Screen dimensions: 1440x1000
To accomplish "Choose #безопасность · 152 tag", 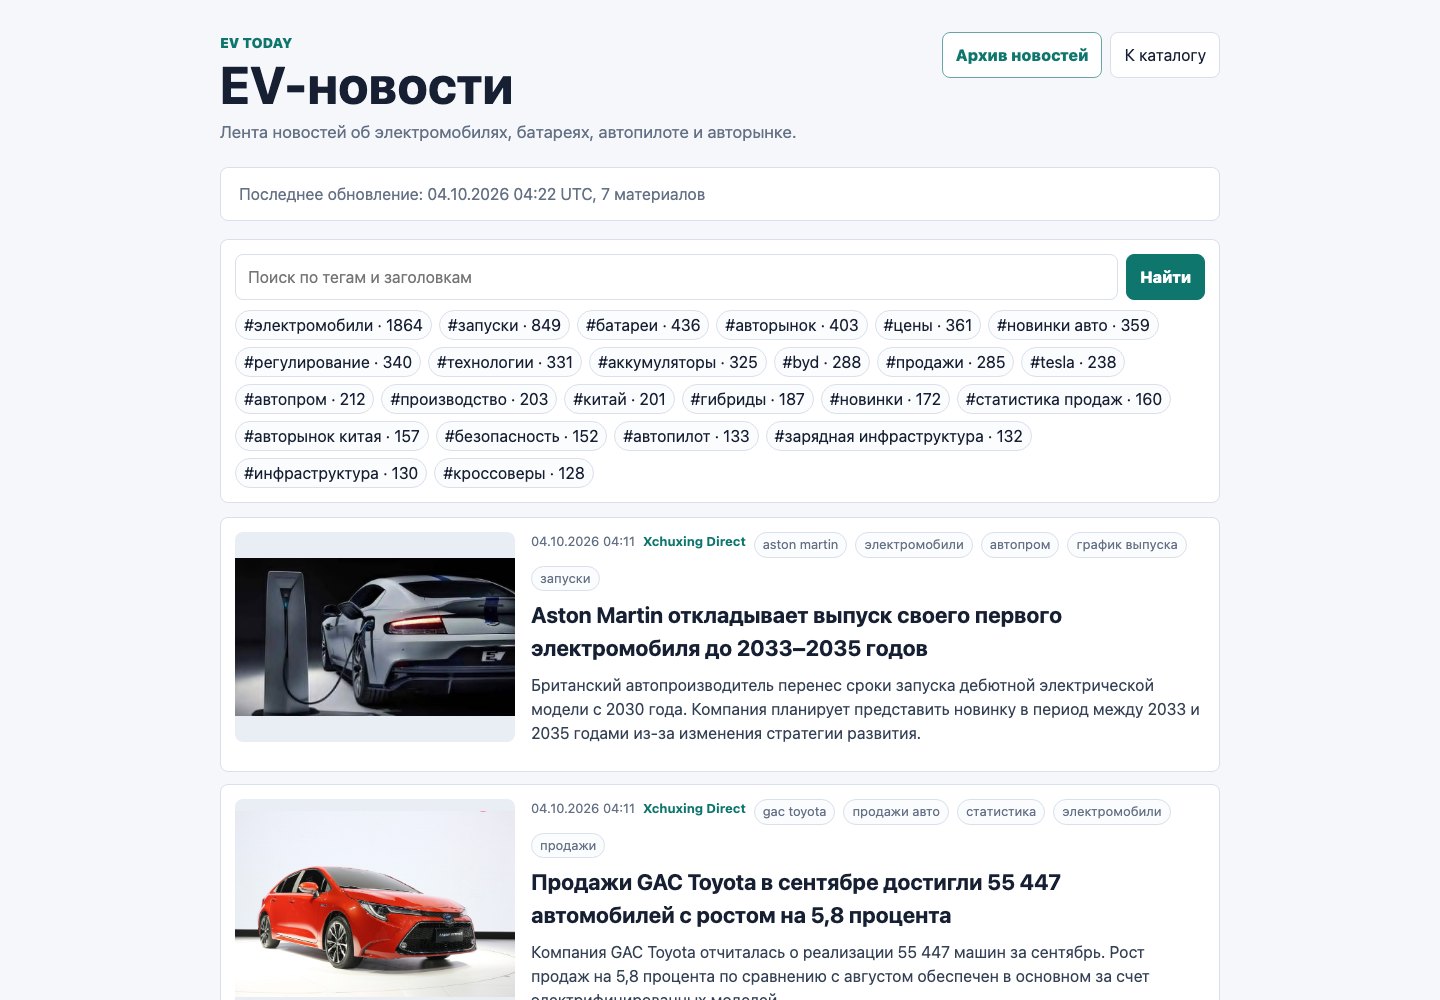I will 521,436.
